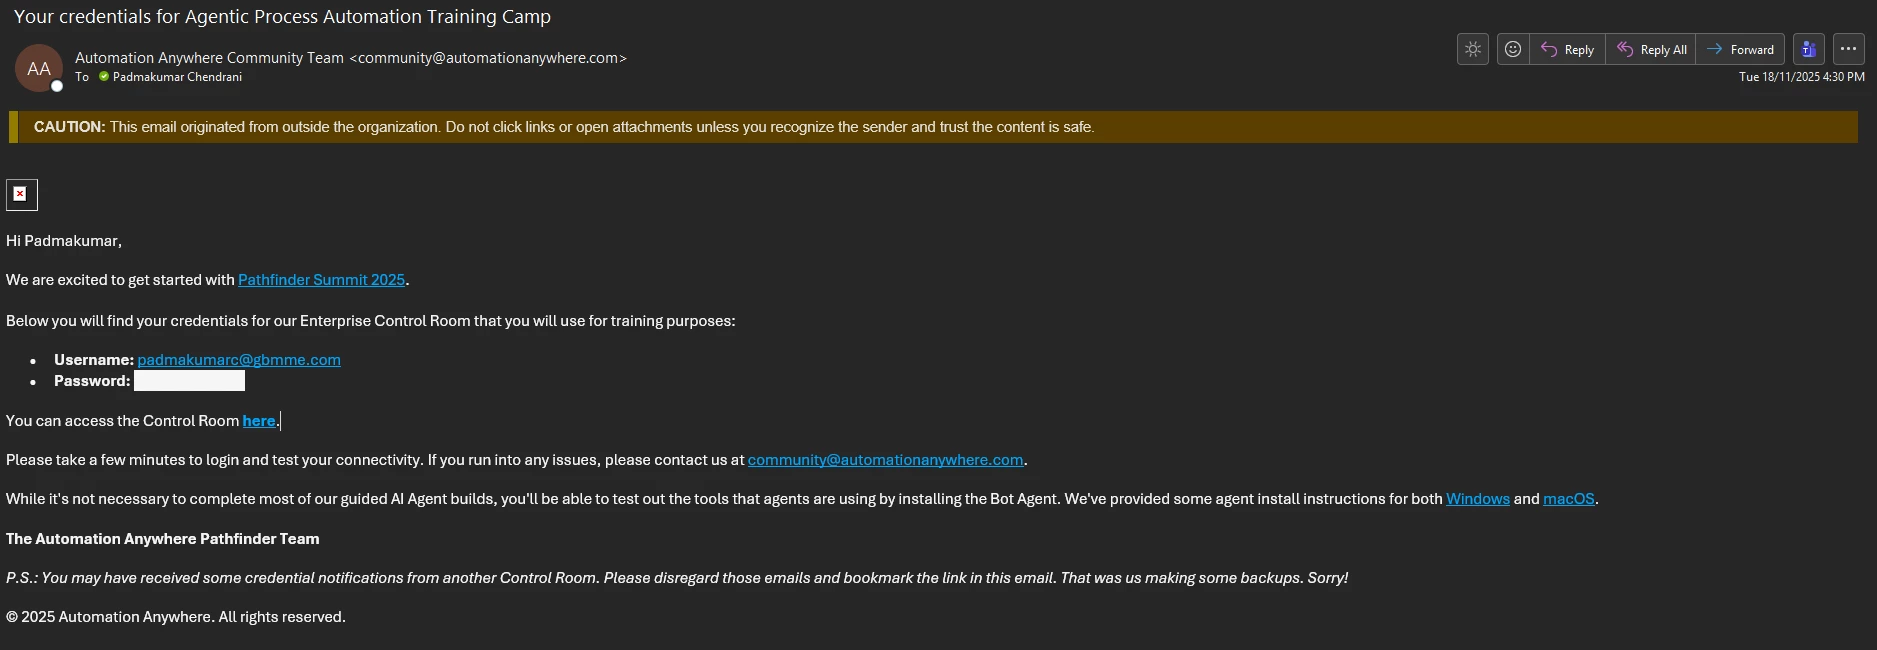Click Reply All button
Viewport: 1877px width, 650px height.
point(1651,49)
